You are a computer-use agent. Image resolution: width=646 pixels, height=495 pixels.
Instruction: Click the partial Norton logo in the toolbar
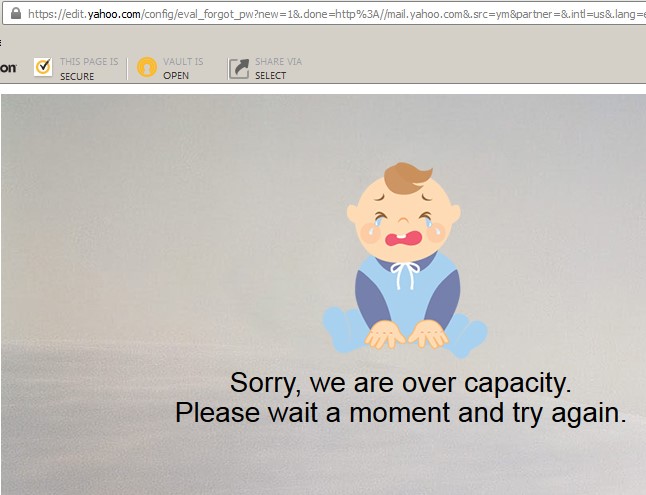[8, 68]
